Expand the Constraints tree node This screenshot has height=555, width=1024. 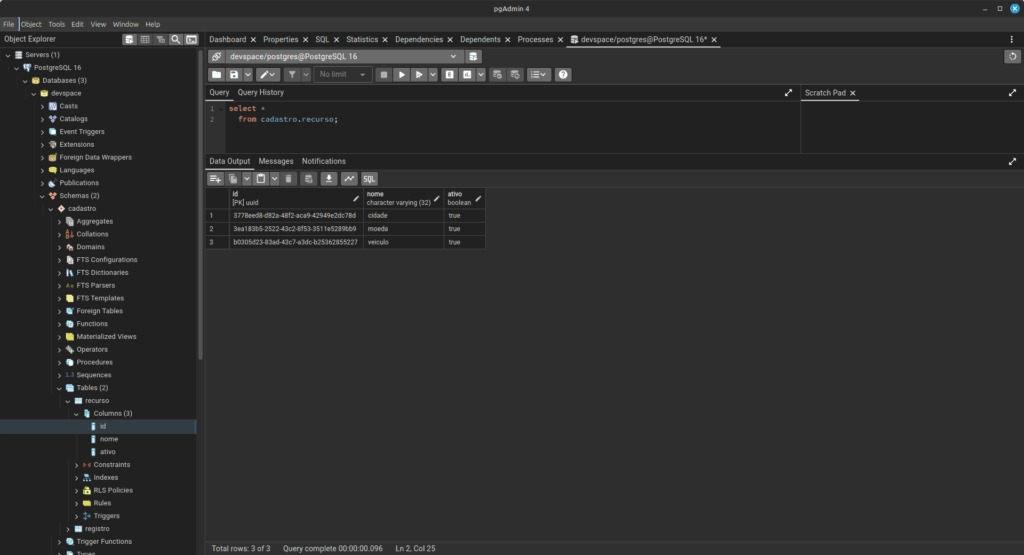(76, 465)
